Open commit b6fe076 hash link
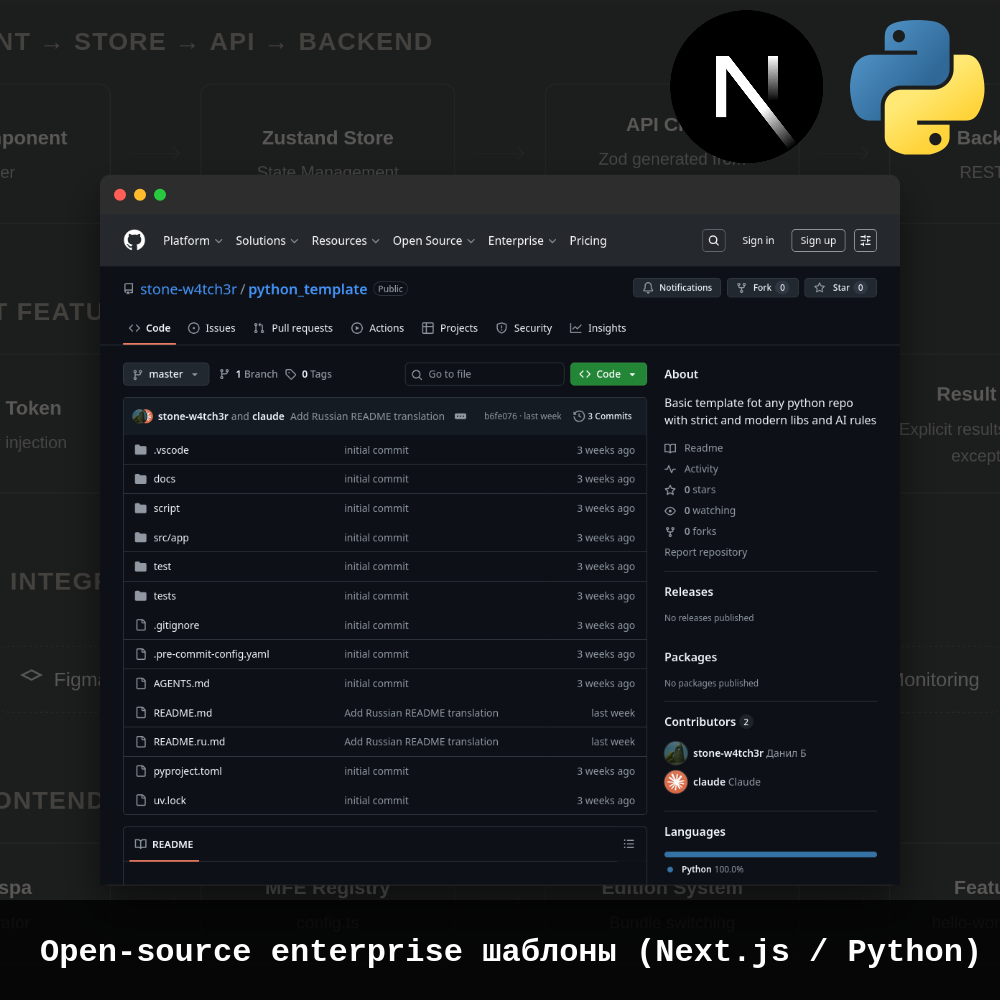This screenshot has width=1000, height=1000. click(501, 416)
